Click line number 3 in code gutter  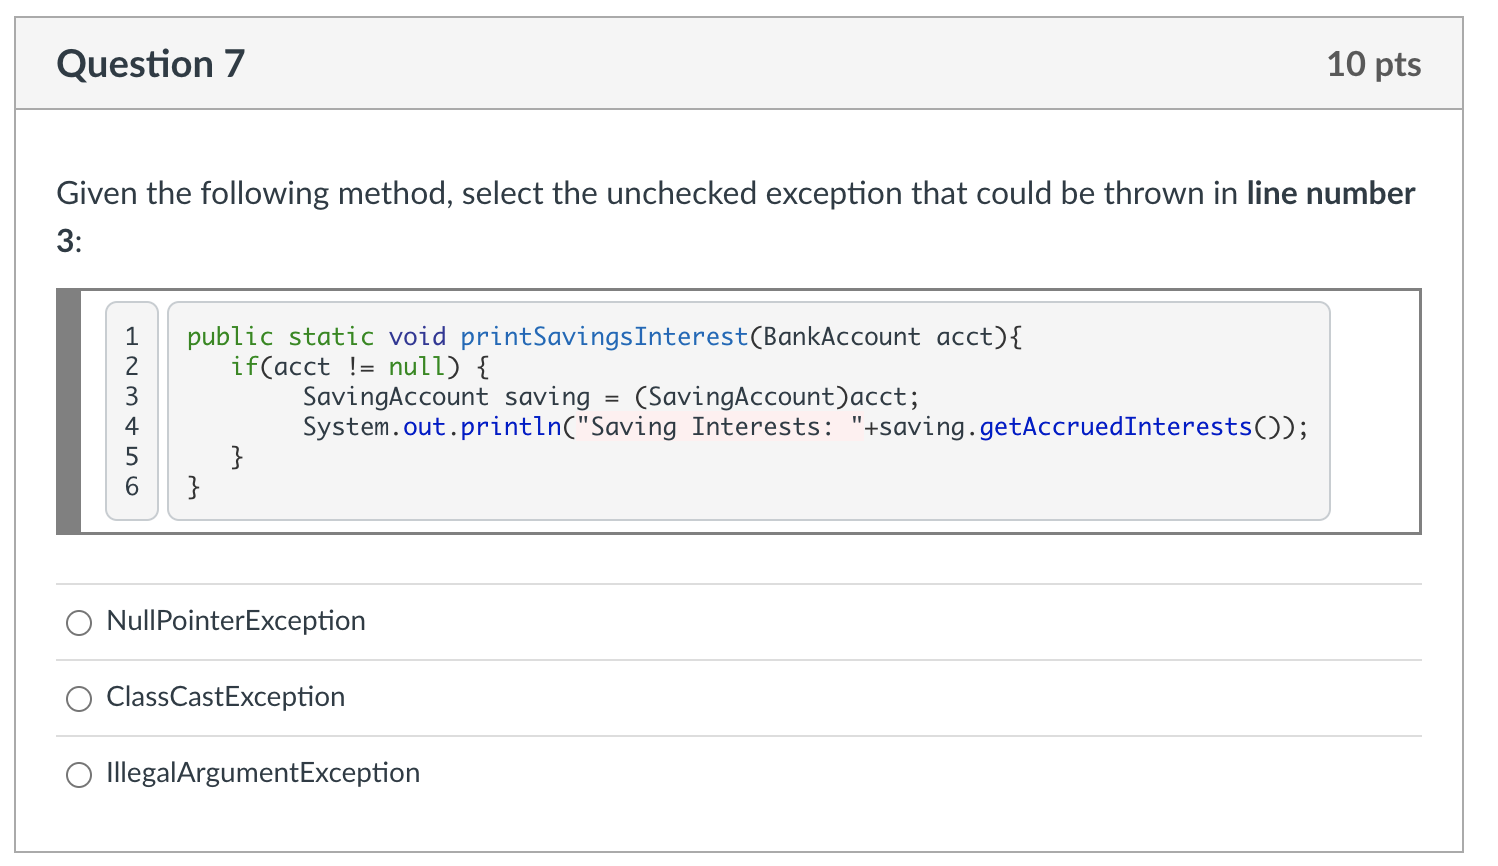click(132, 397)
